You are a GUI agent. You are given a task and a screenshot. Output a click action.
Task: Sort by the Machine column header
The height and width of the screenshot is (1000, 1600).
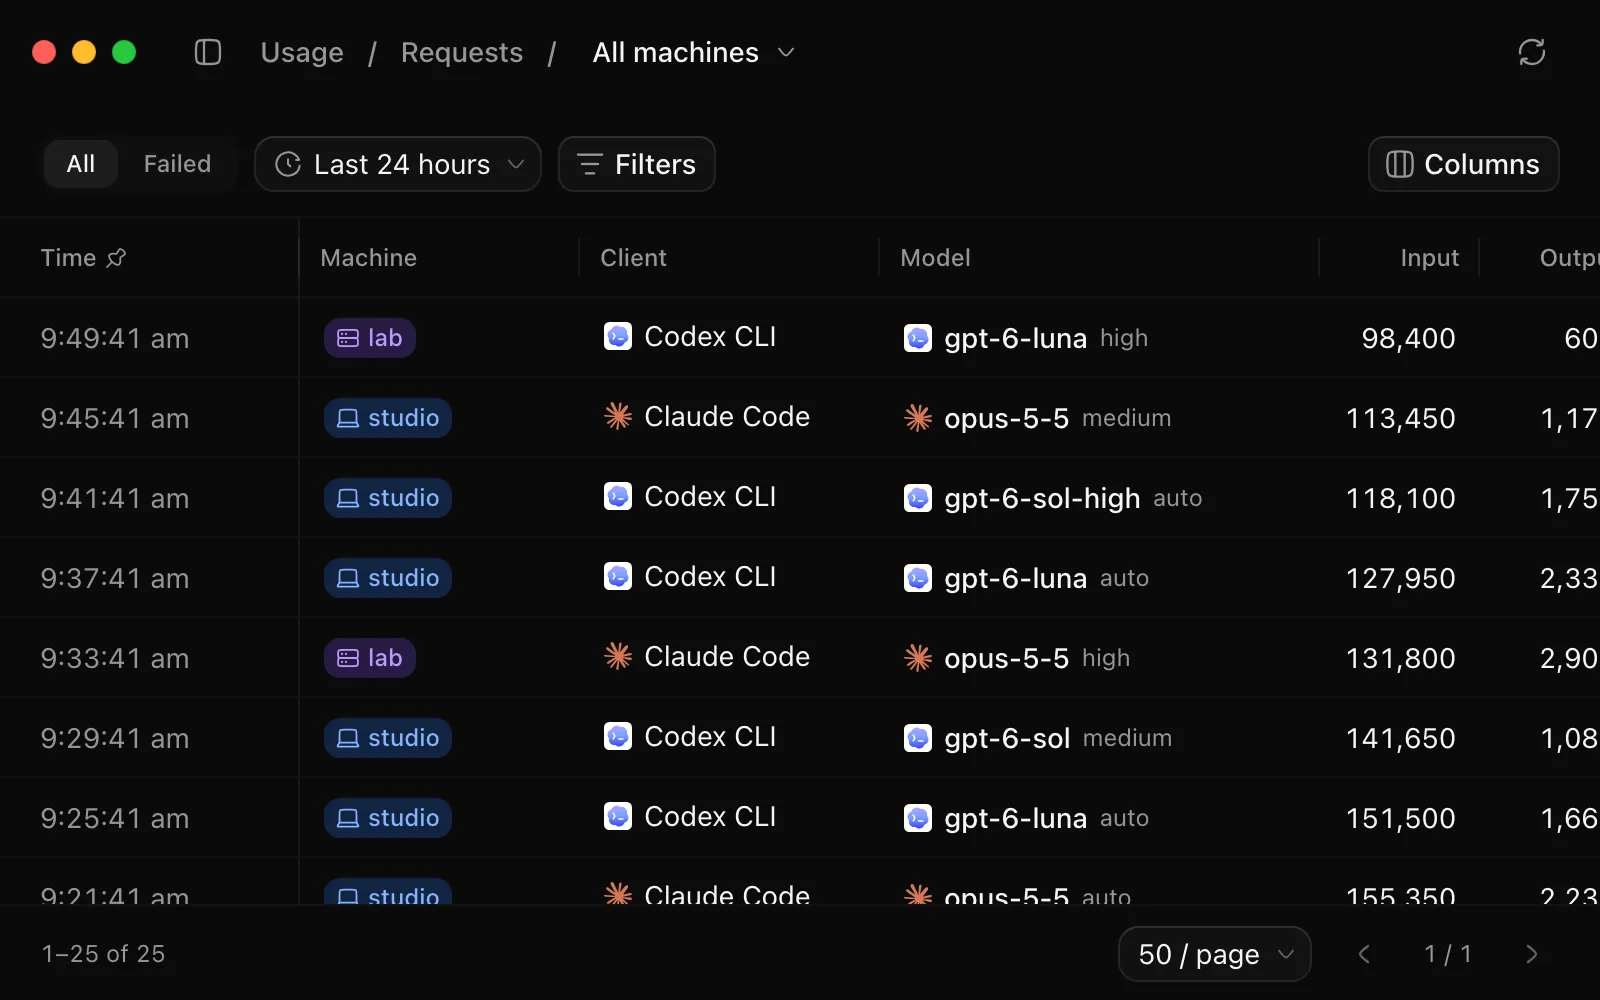369,258
